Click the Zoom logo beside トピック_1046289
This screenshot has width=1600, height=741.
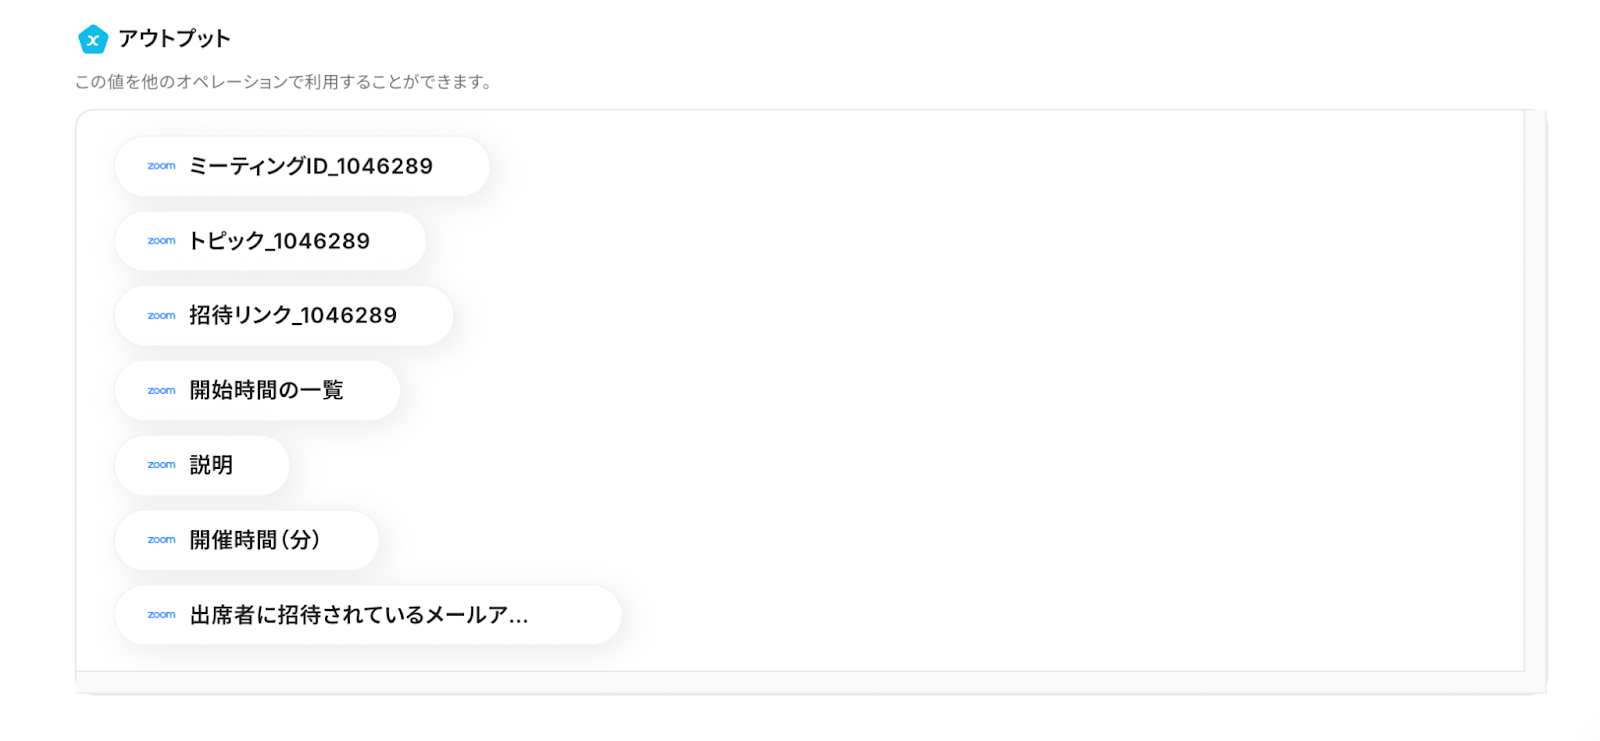click(161, 241)
